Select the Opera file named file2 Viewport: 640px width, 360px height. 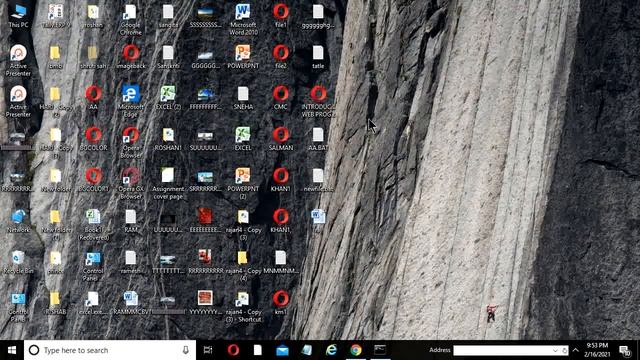281,57
